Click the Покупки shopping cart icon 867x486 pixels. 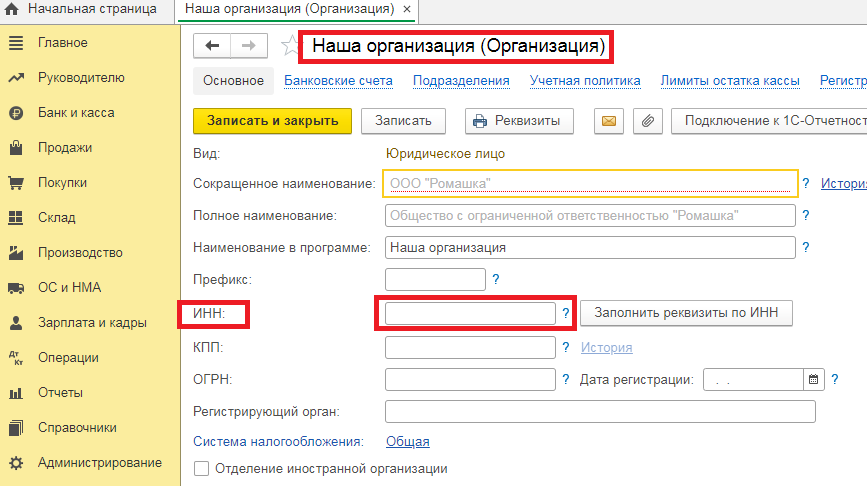click(x=16, y=183)
